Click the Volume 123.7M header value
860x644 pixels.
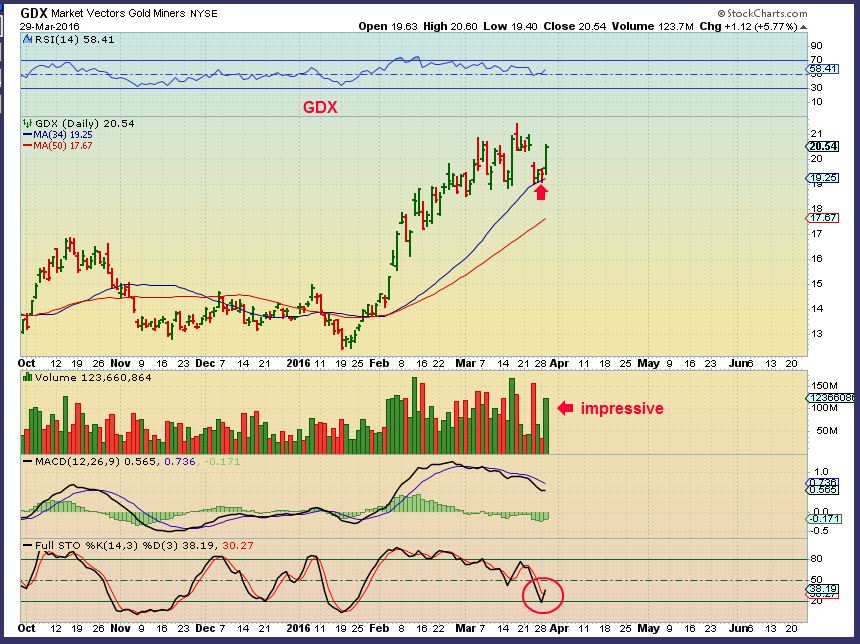click(x=653, y=26)
